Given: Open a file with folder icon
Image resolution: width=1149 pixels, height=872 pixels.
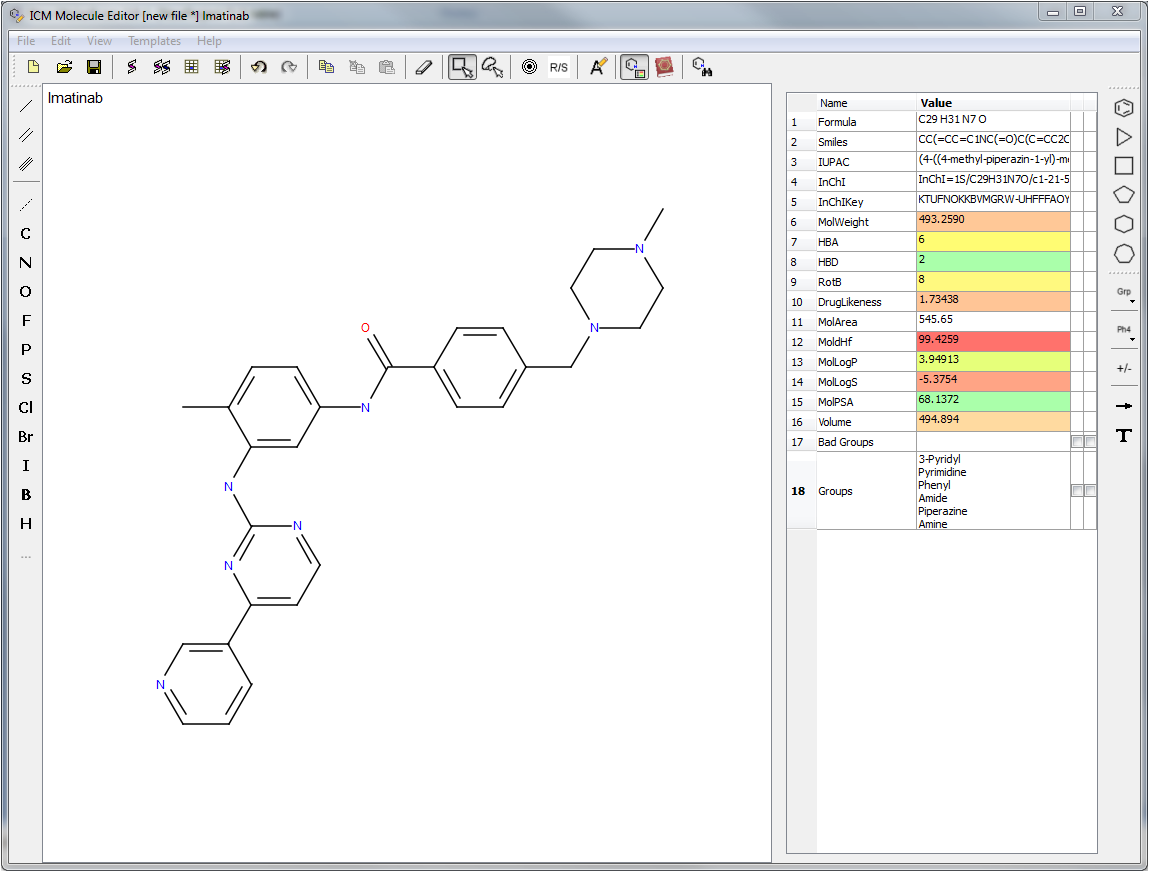Looking at the screenshot, I should point(64,67).
